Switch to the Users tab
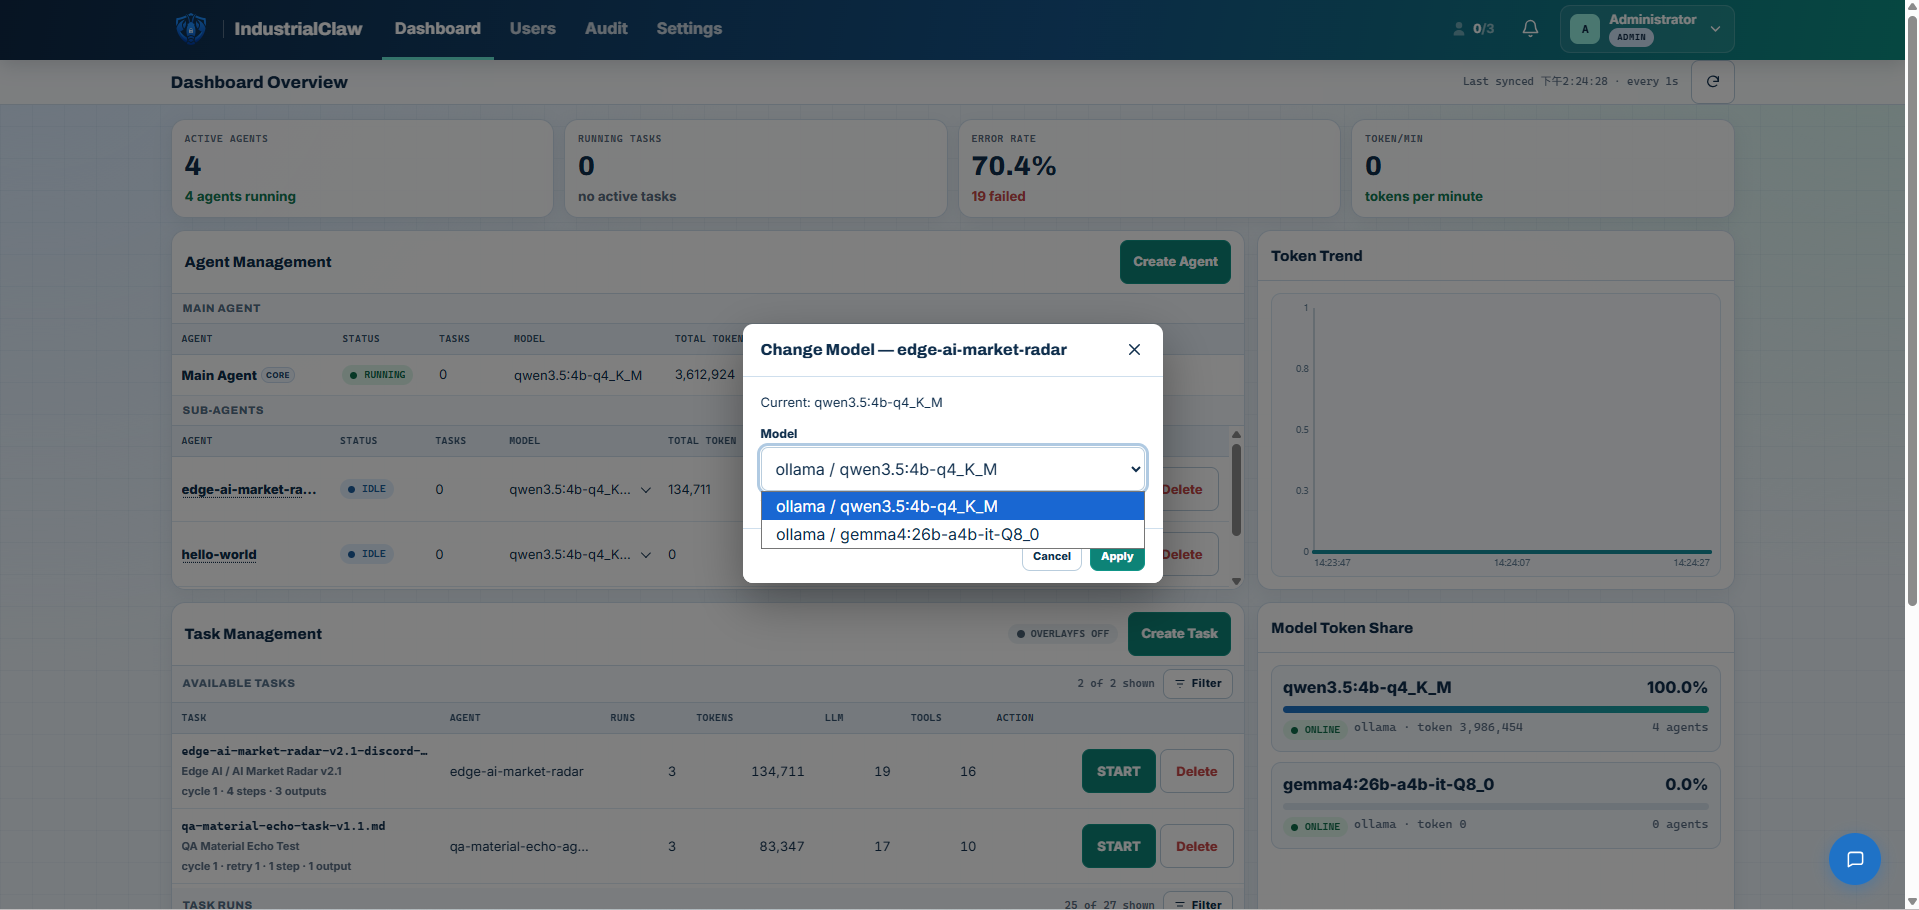 click(x=532, y=29)
